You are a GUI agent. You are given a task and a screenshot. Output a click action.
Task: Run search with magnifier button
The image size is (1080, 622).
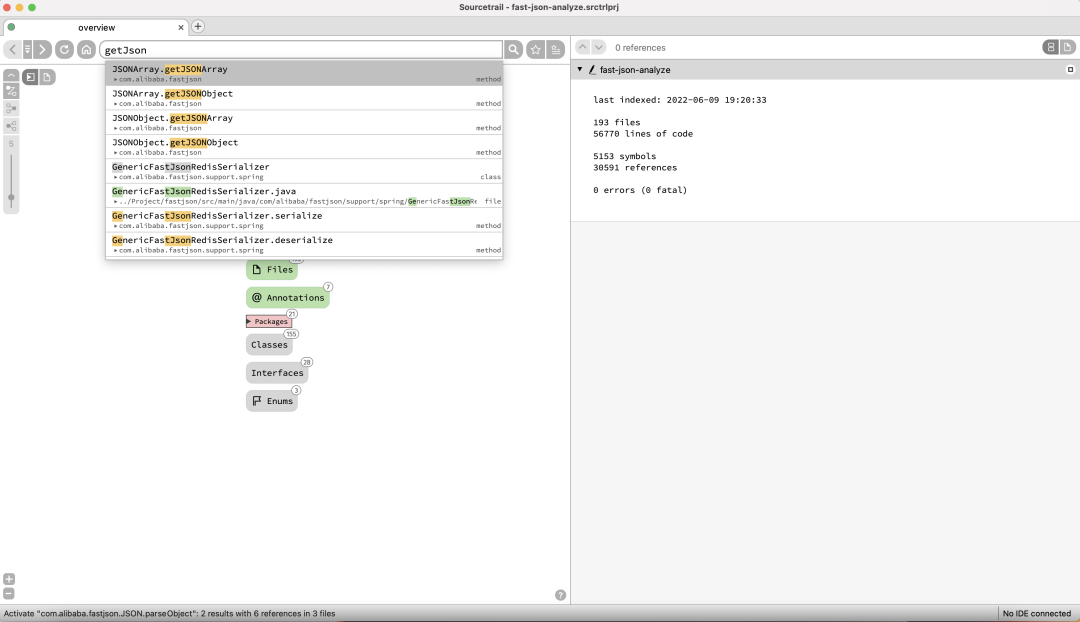point(514,50)
